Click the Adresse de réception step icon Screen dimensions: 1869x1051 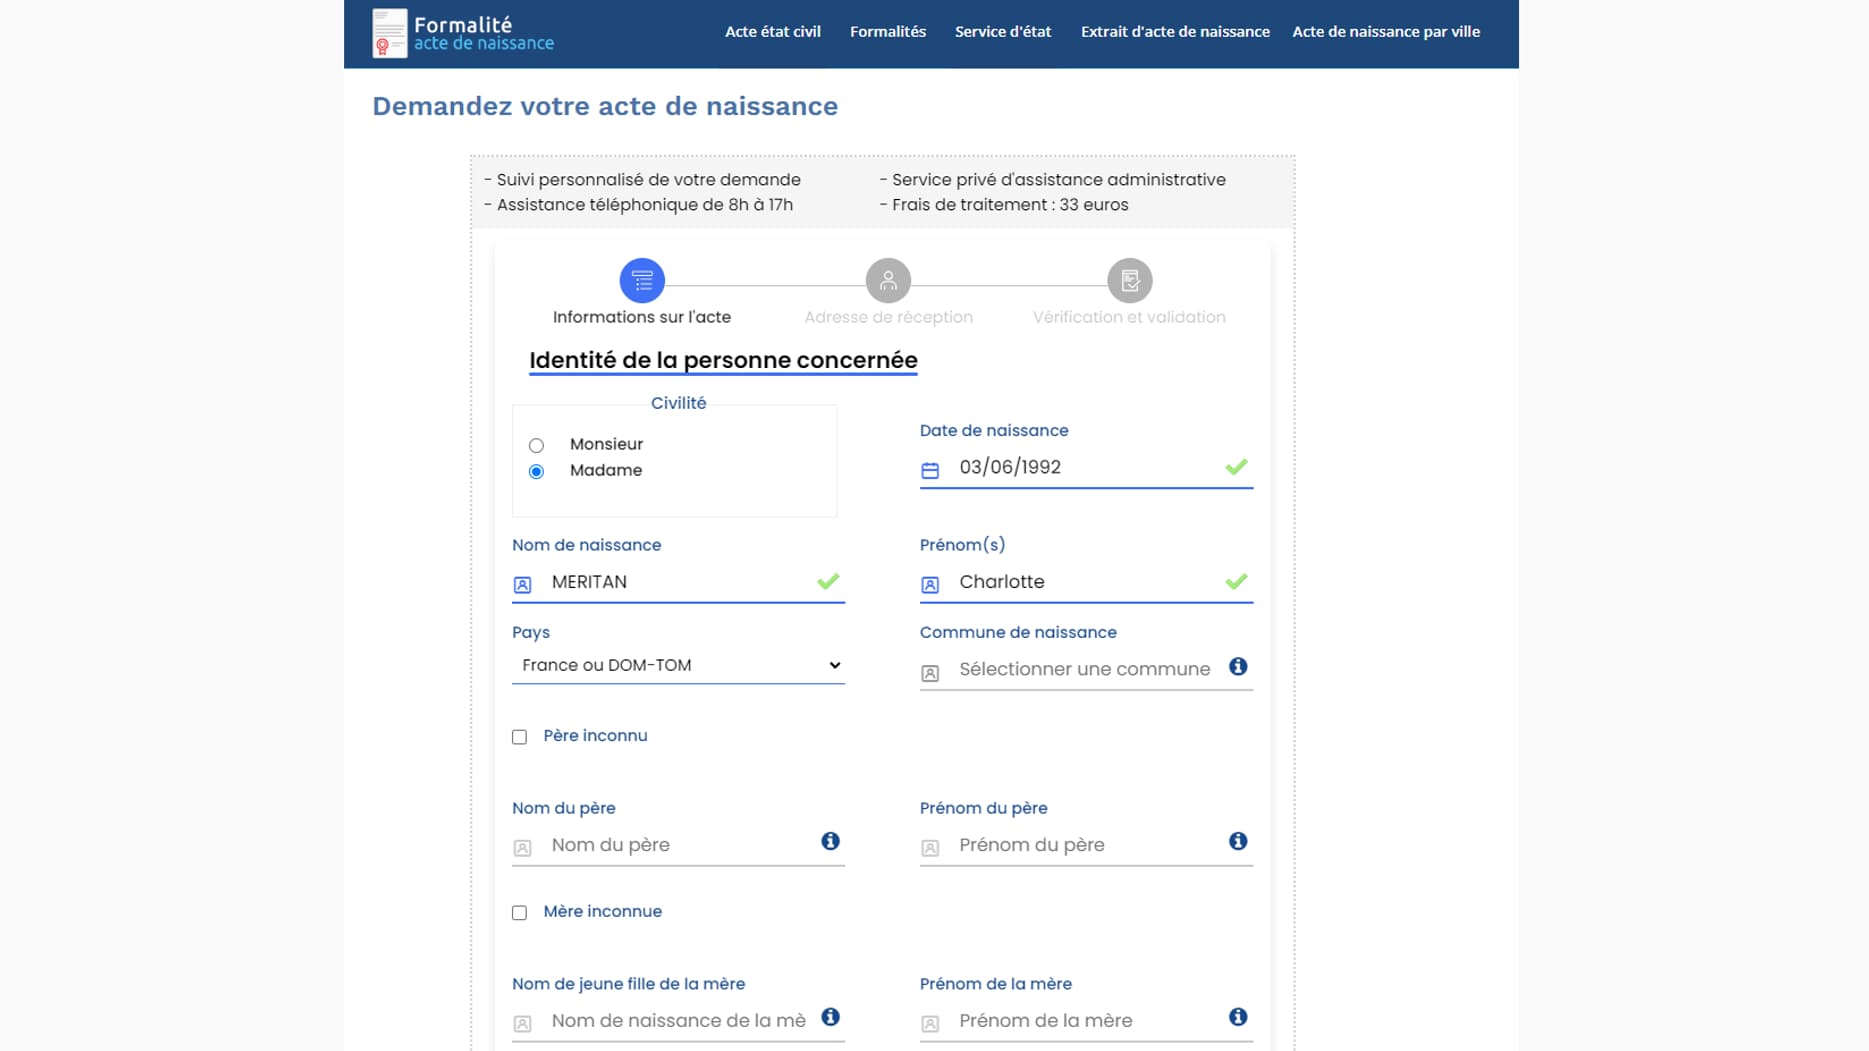(x=888, y=281)
